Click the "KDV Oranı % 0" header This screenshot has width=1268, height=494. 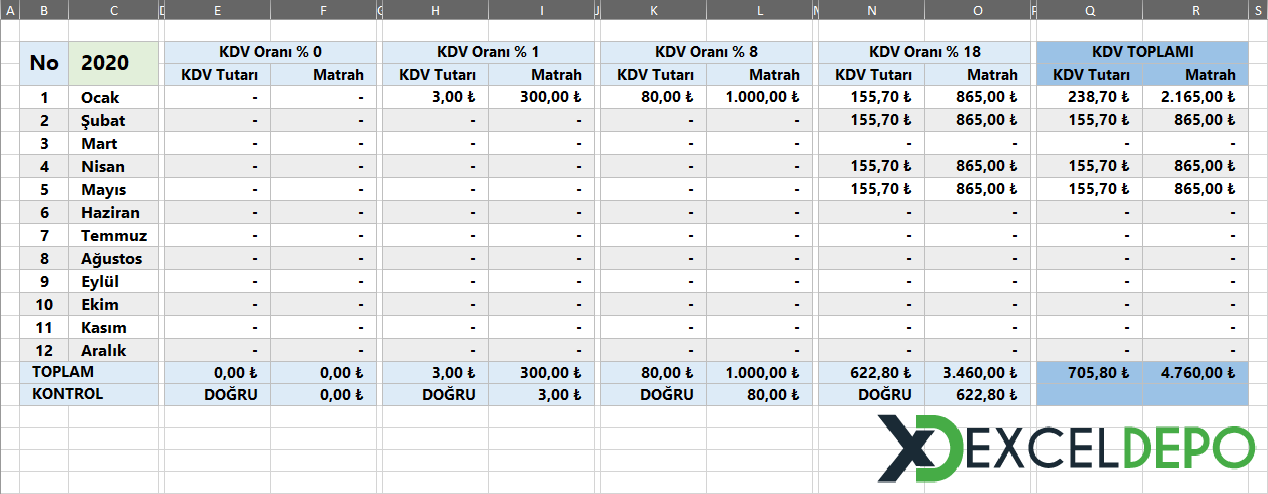click(270, 52)
